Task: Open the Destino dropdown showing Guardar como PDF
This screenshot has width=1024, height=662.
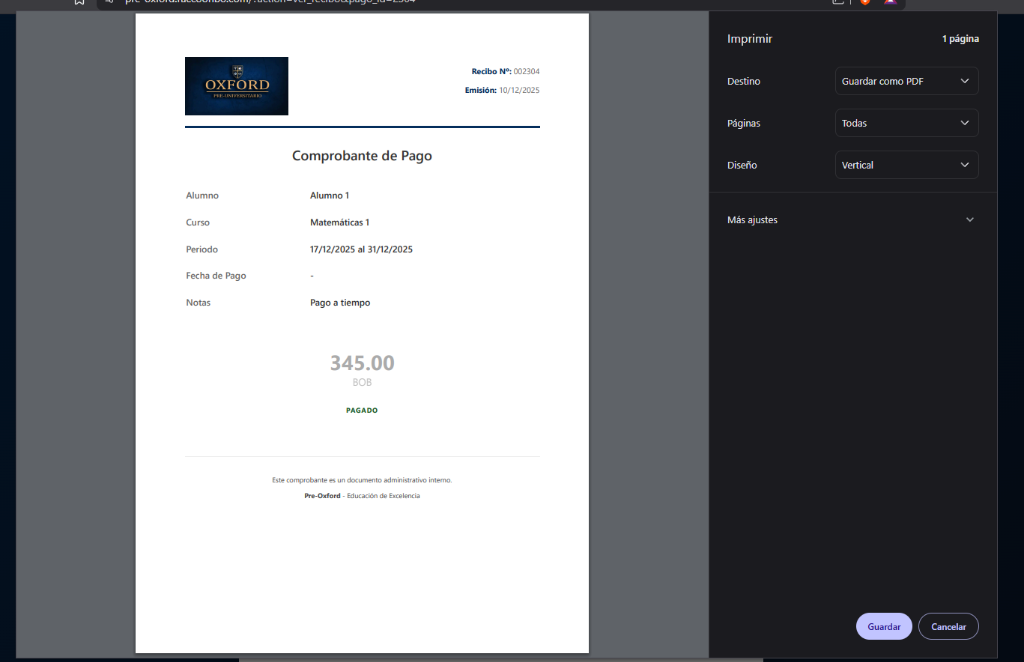Action: click(906, 81)
